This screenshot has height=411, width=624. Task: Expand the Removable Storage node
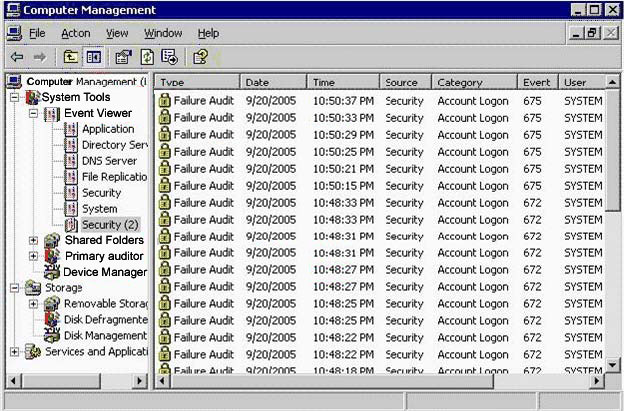pyautogui.click(x=33, y=304)
